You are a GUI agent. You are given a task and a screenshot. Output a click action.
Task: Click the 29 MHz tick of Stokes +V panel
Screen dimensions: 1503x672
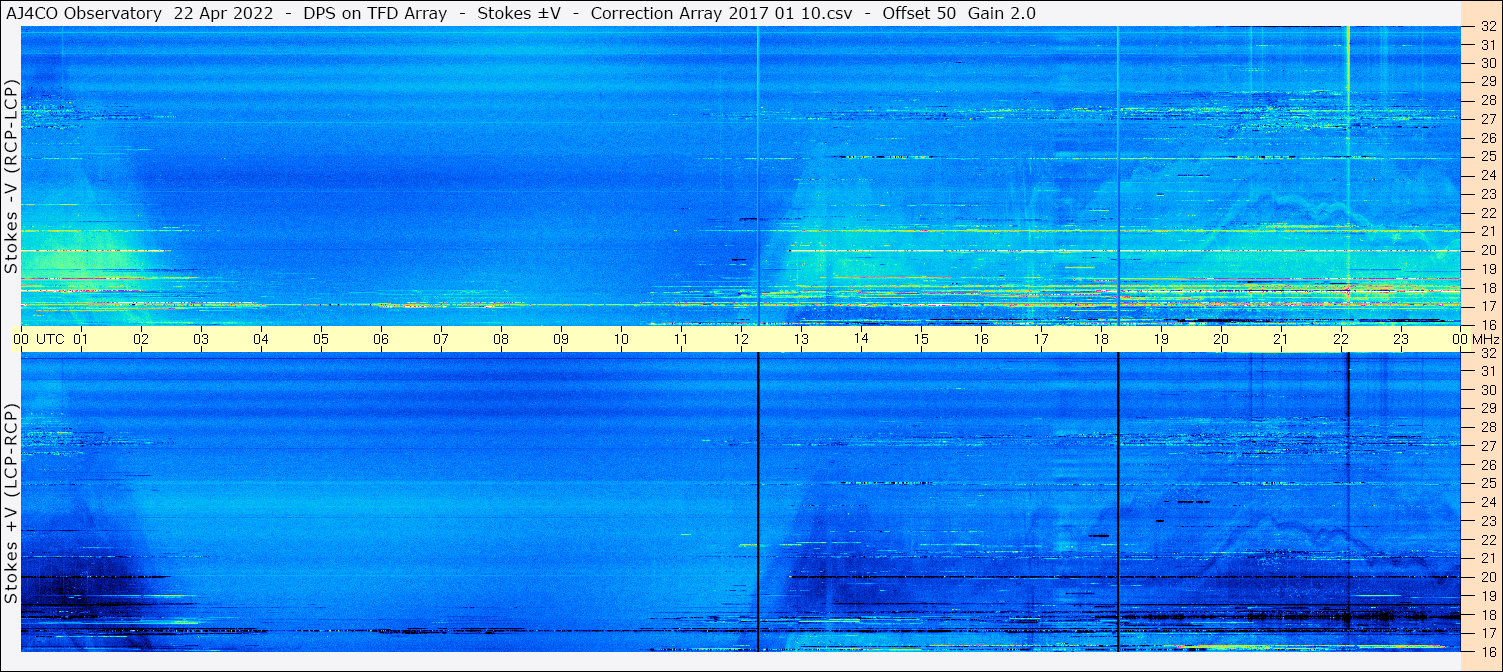(x=1487, y=409)
